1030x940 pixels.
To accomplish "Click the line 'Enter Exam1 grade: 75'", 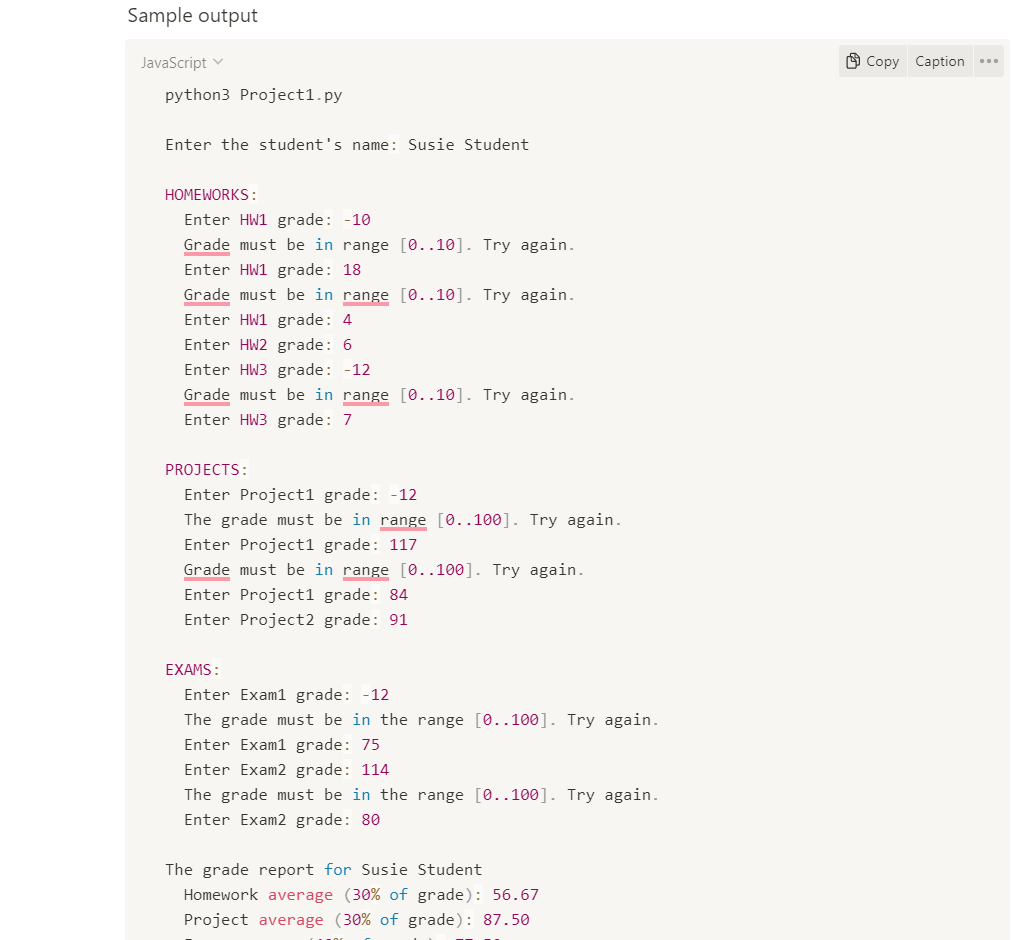I will (282, 744).
